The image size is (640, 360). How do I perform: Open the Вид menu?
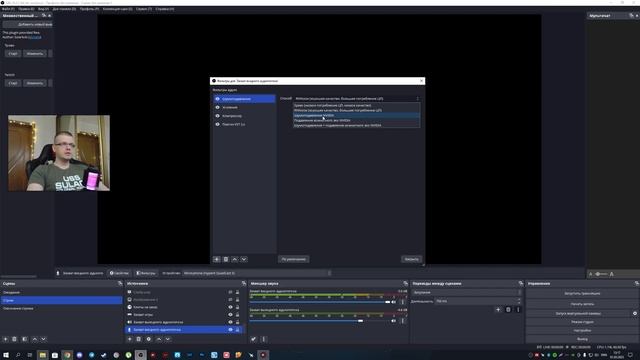tap(43, 9)
